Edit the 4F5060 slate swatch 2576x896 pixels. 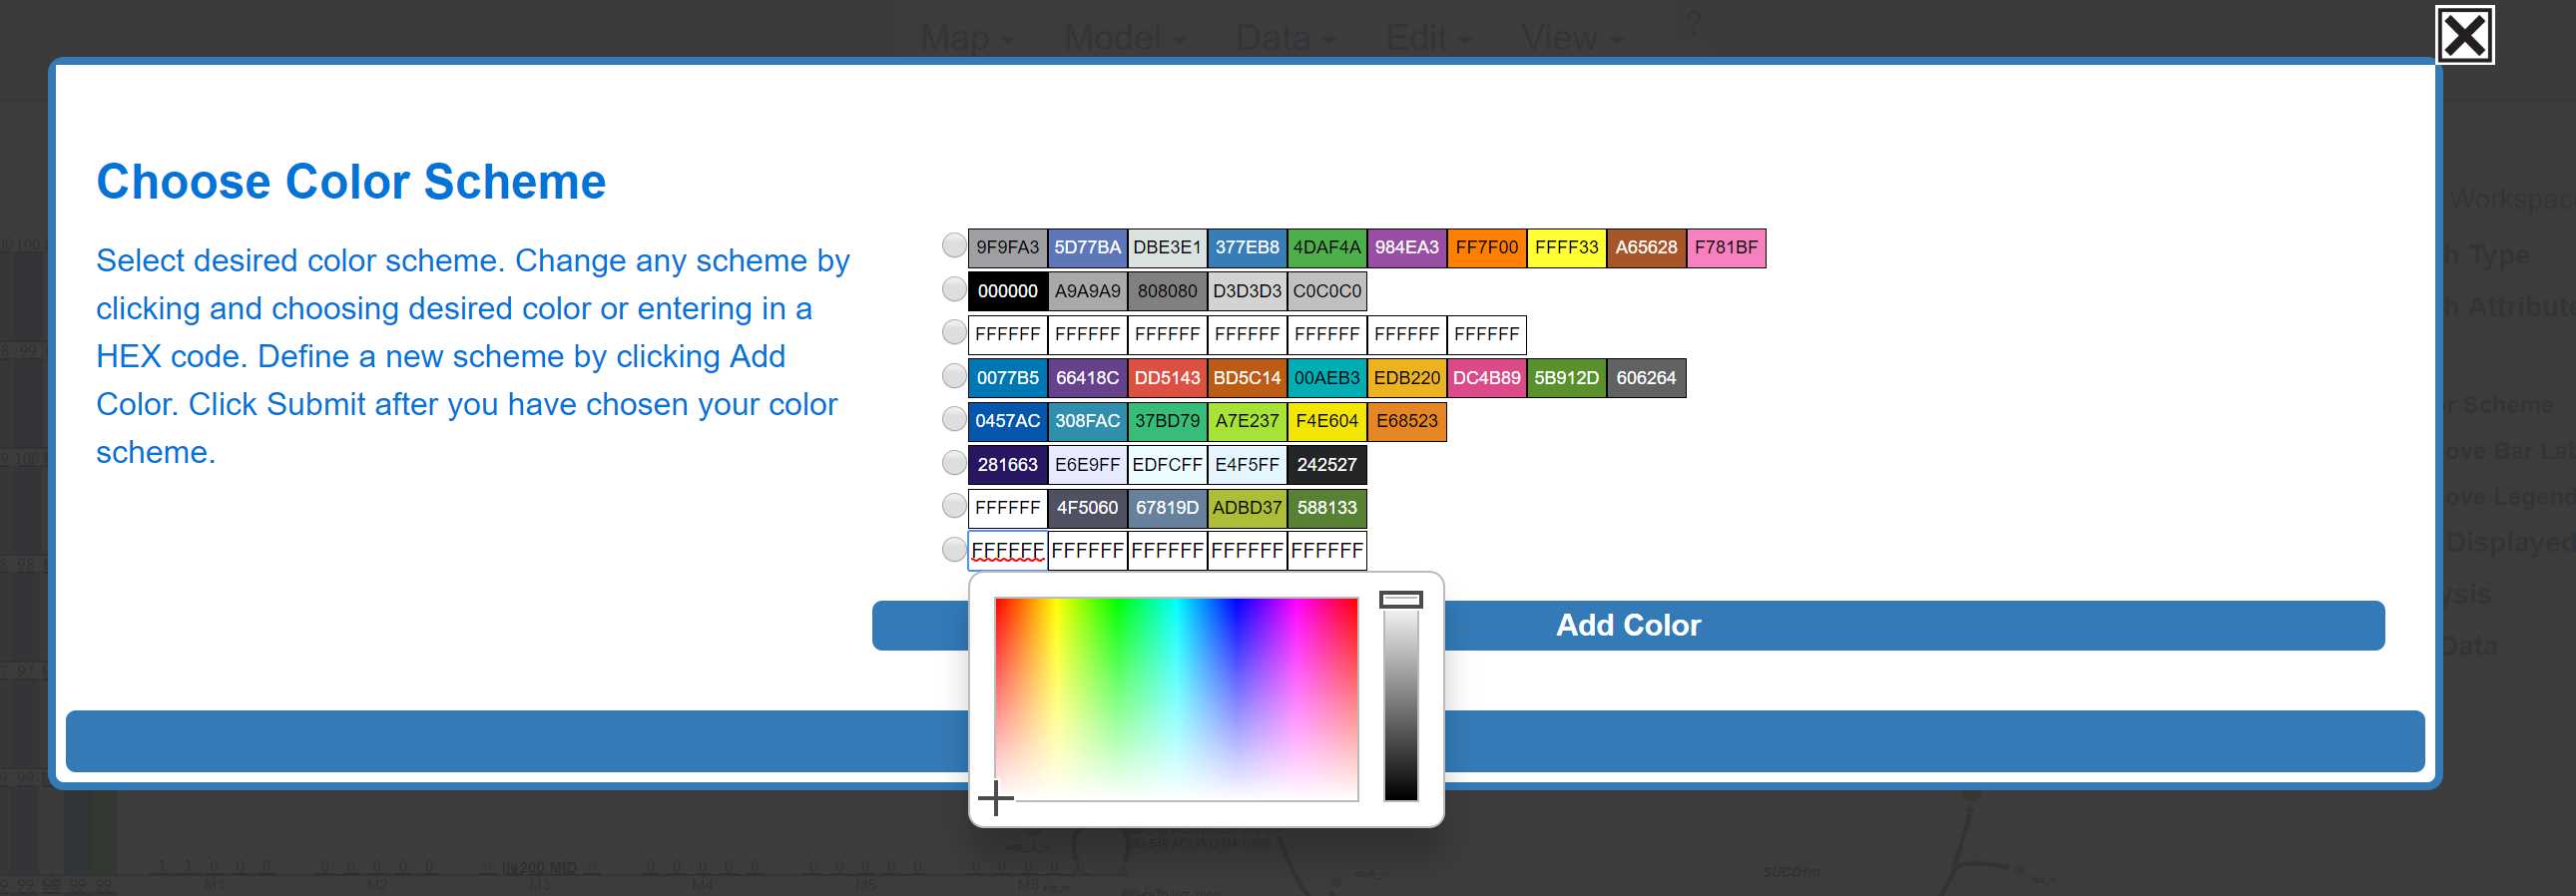tap(1088, 508)
